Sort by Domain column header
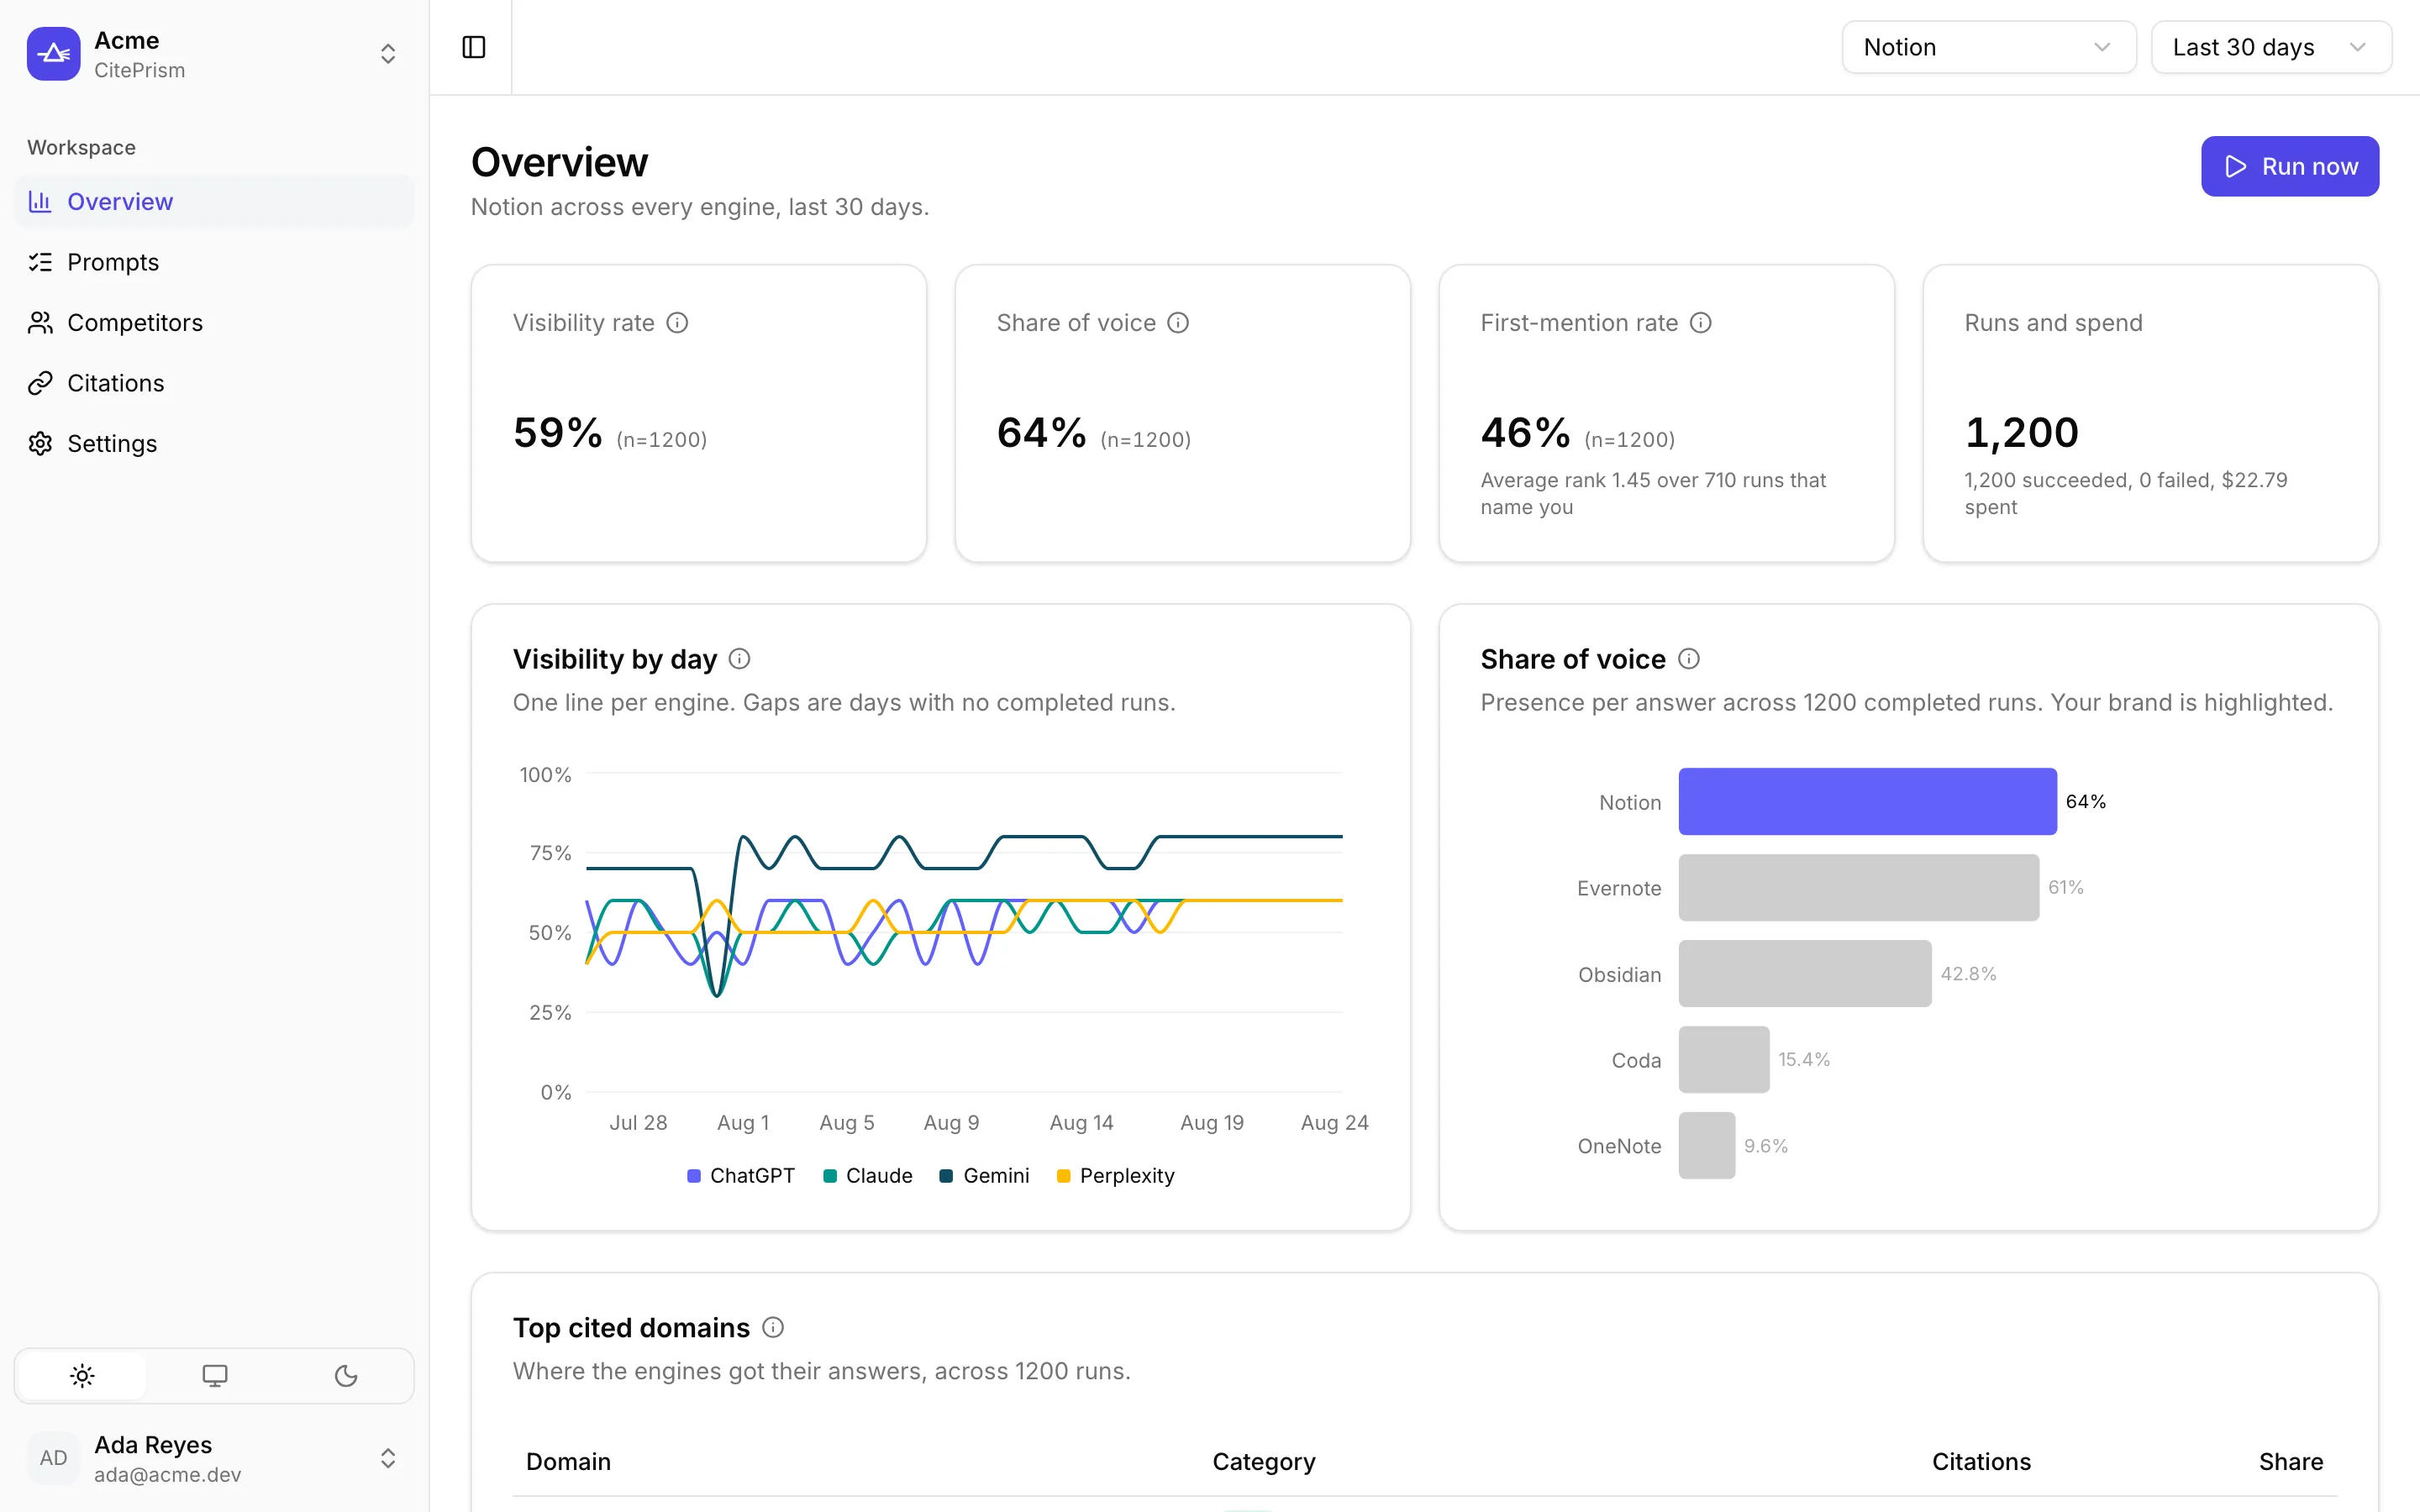Screen dimensions: 2420x1512 [x=568, y=1461]
